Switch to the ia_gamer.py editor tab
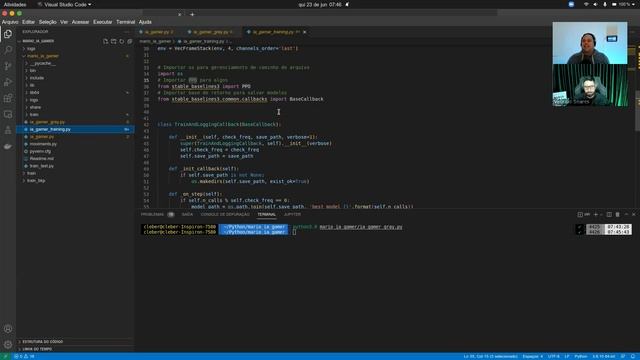This screenshot has width=640, height=360. click(x=159, y=32)
